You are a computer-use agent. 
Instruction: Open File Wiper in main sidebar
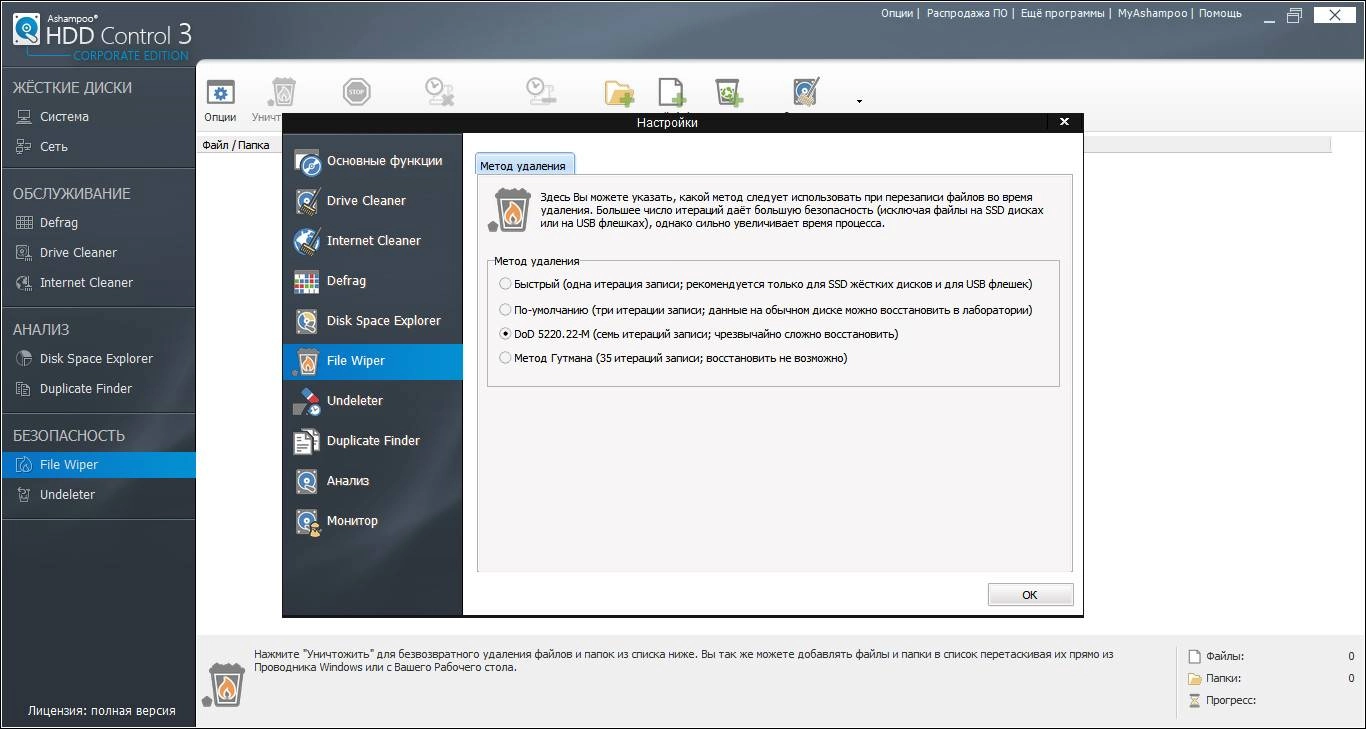(98, 465)
